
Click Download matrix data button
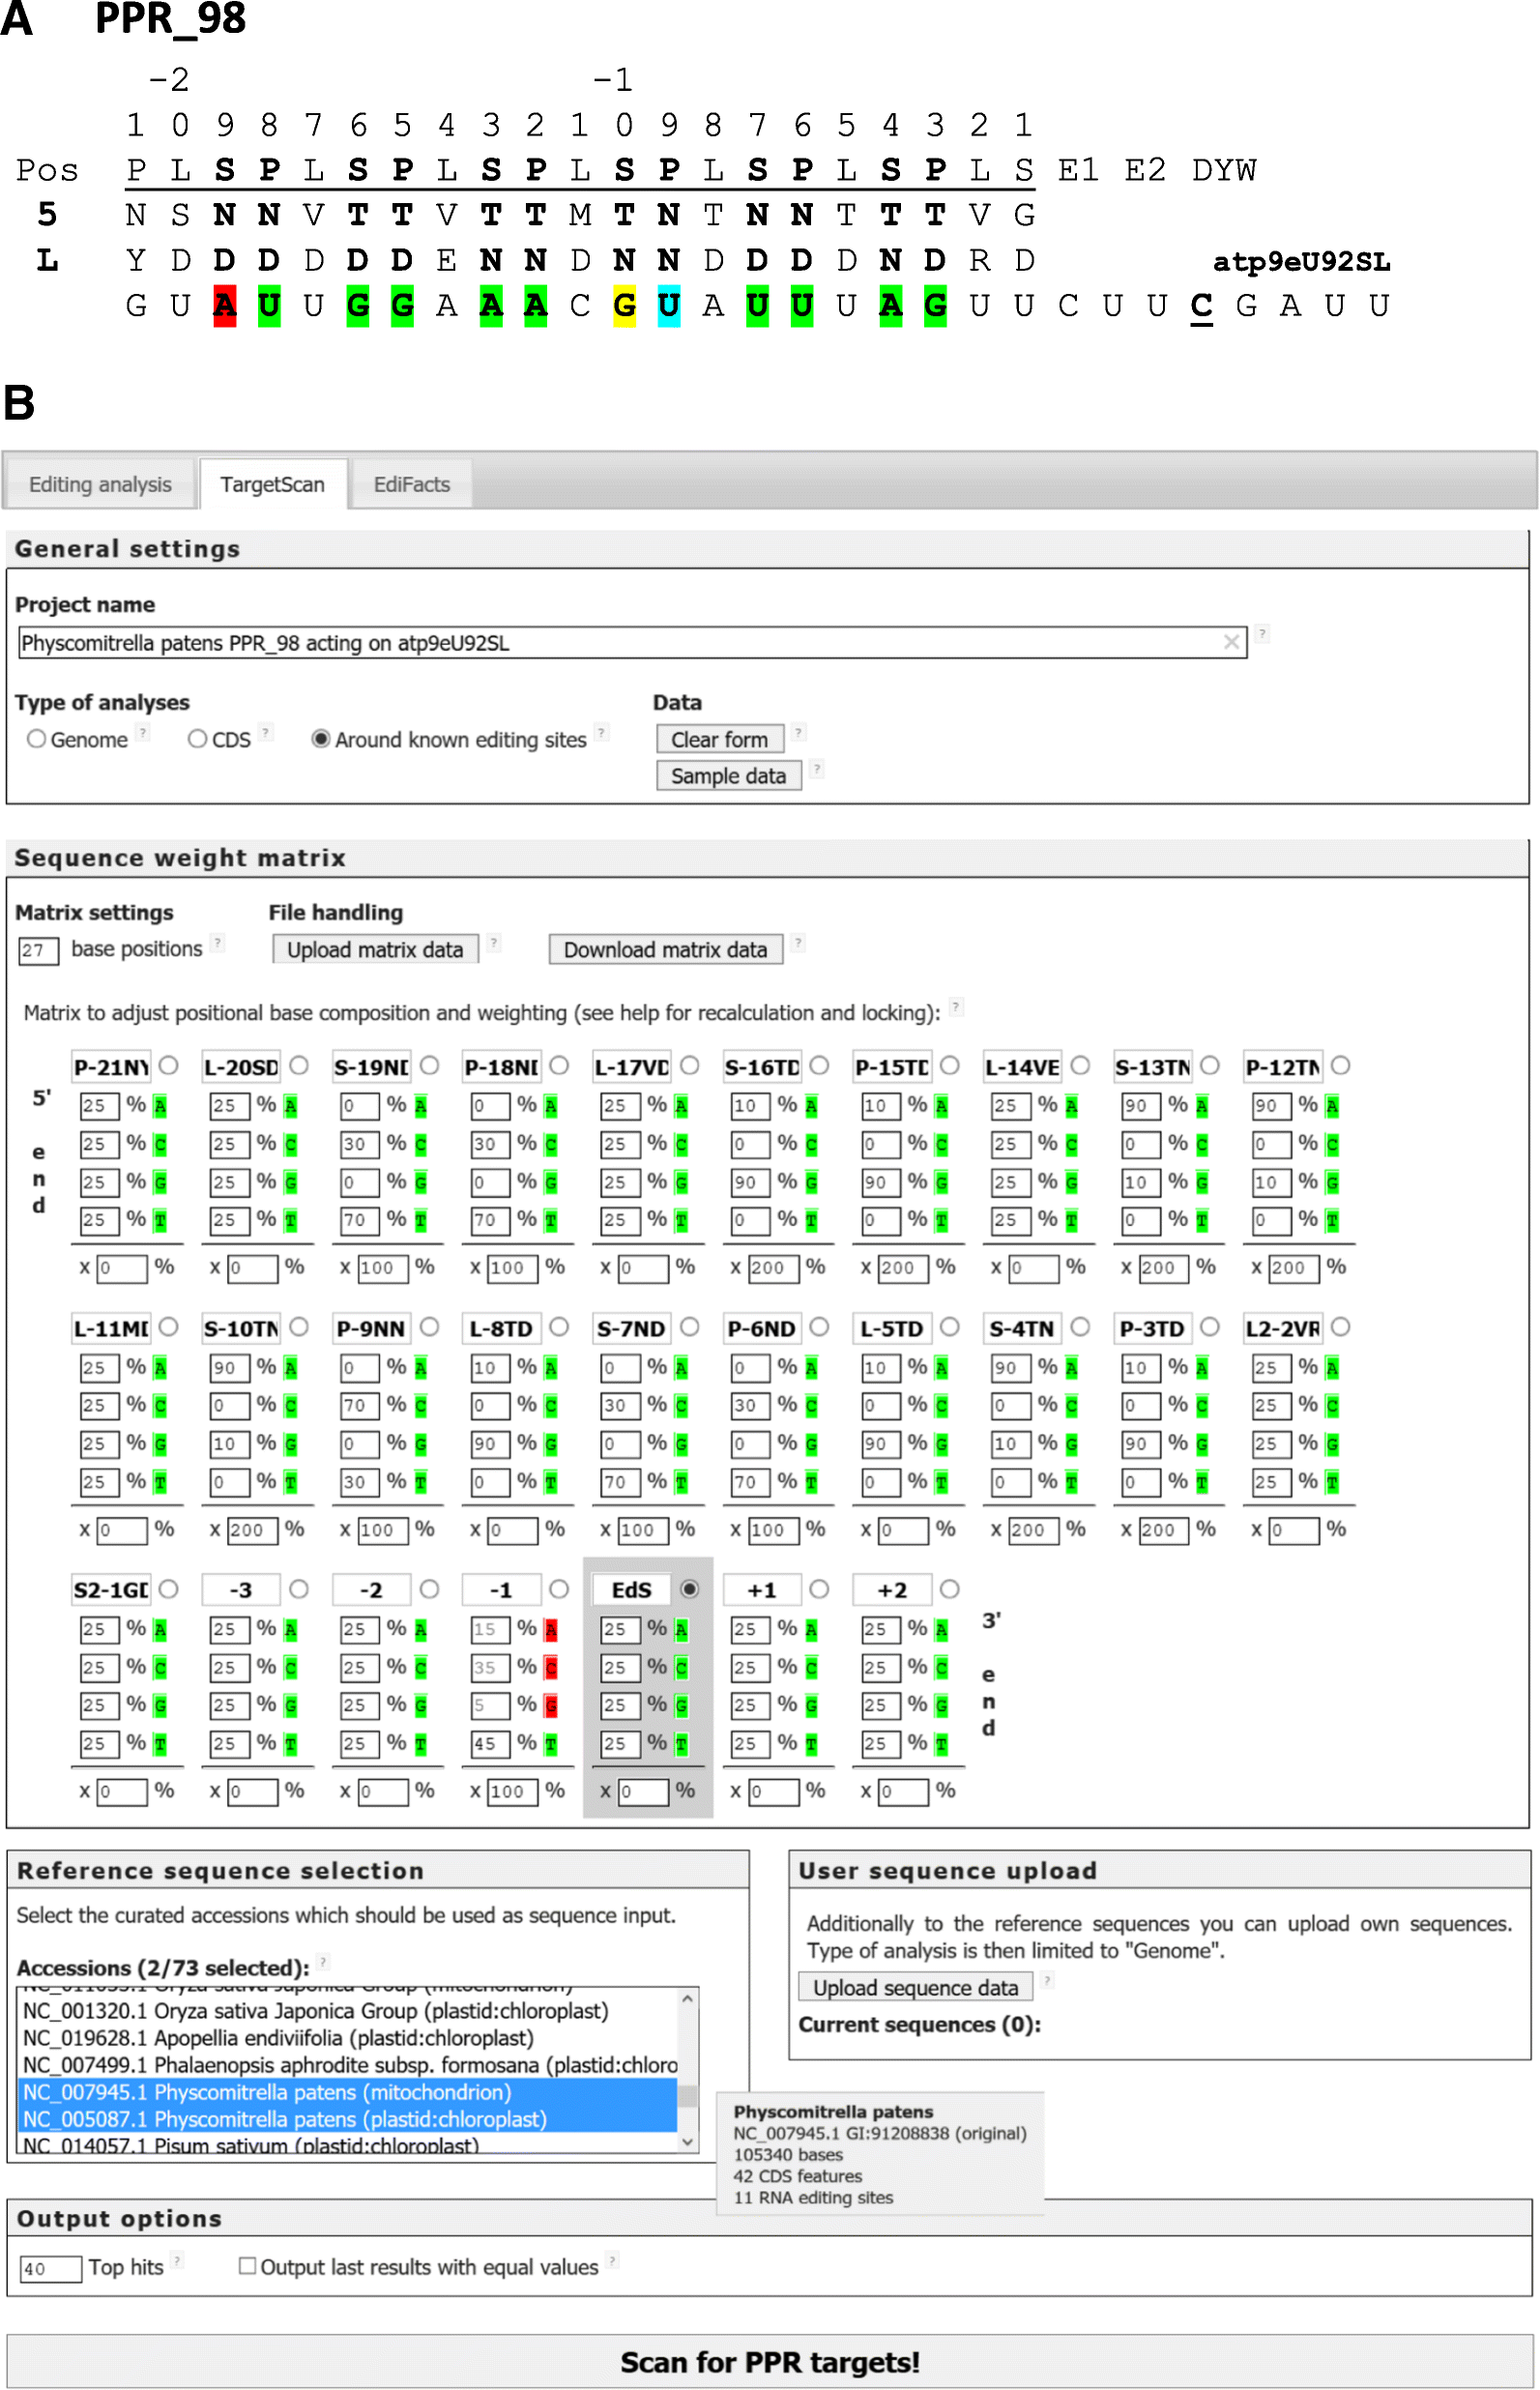[x=665, y=950]
